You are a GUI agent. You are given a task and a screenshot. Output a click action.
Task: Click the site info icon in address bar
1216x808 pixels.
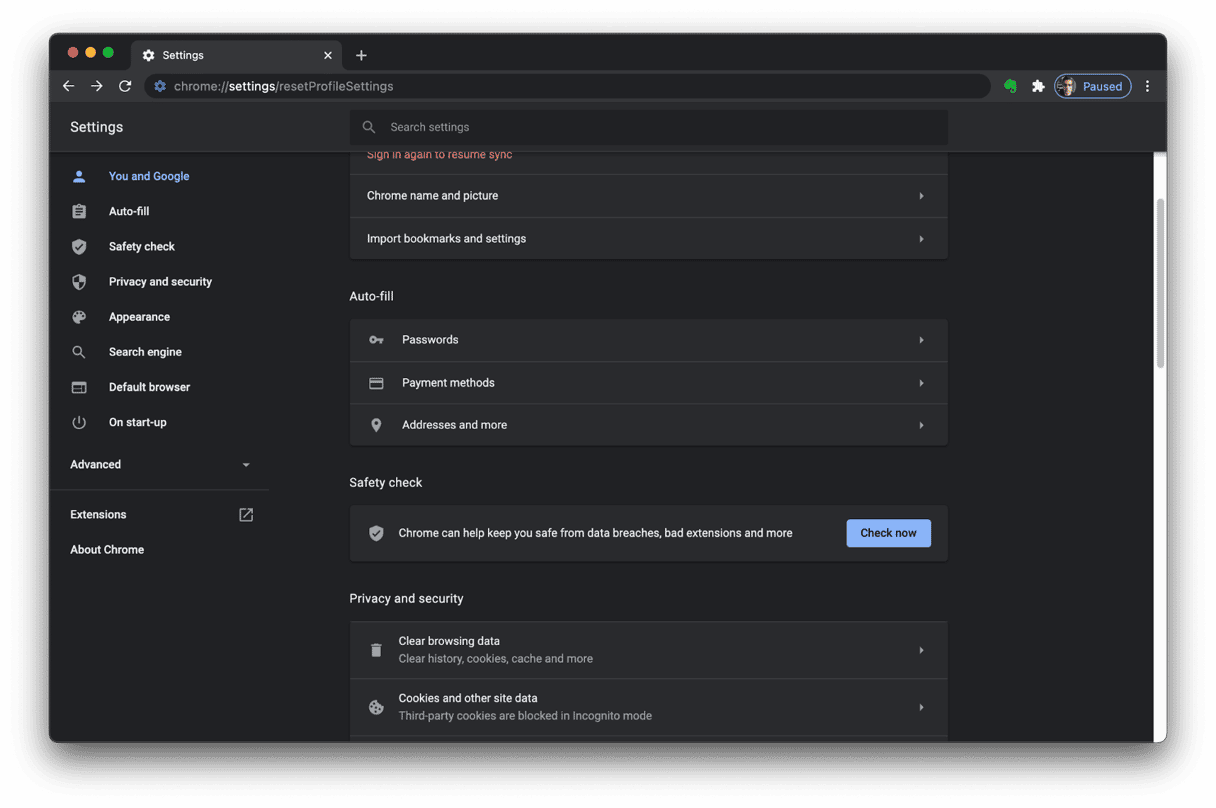click(160, 86)
